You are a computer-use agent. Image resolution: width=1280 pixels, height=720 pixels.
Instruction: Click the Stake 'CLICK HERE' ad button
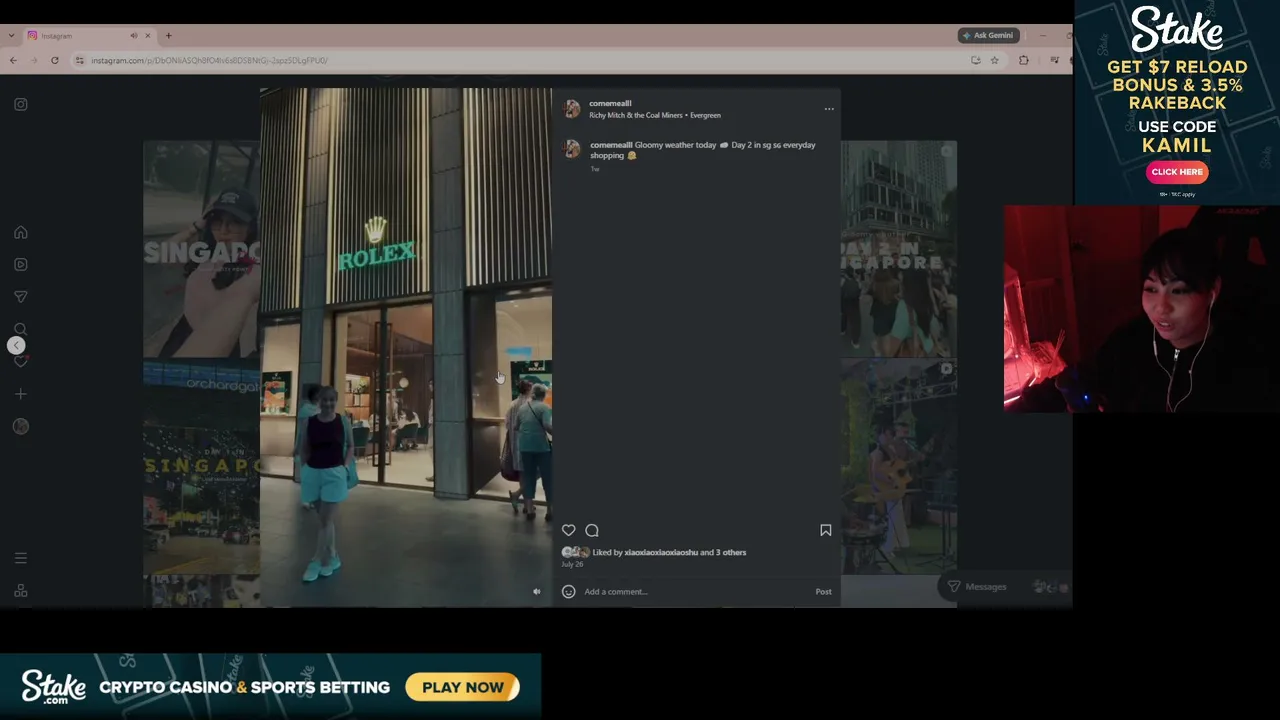[1177, 172]
